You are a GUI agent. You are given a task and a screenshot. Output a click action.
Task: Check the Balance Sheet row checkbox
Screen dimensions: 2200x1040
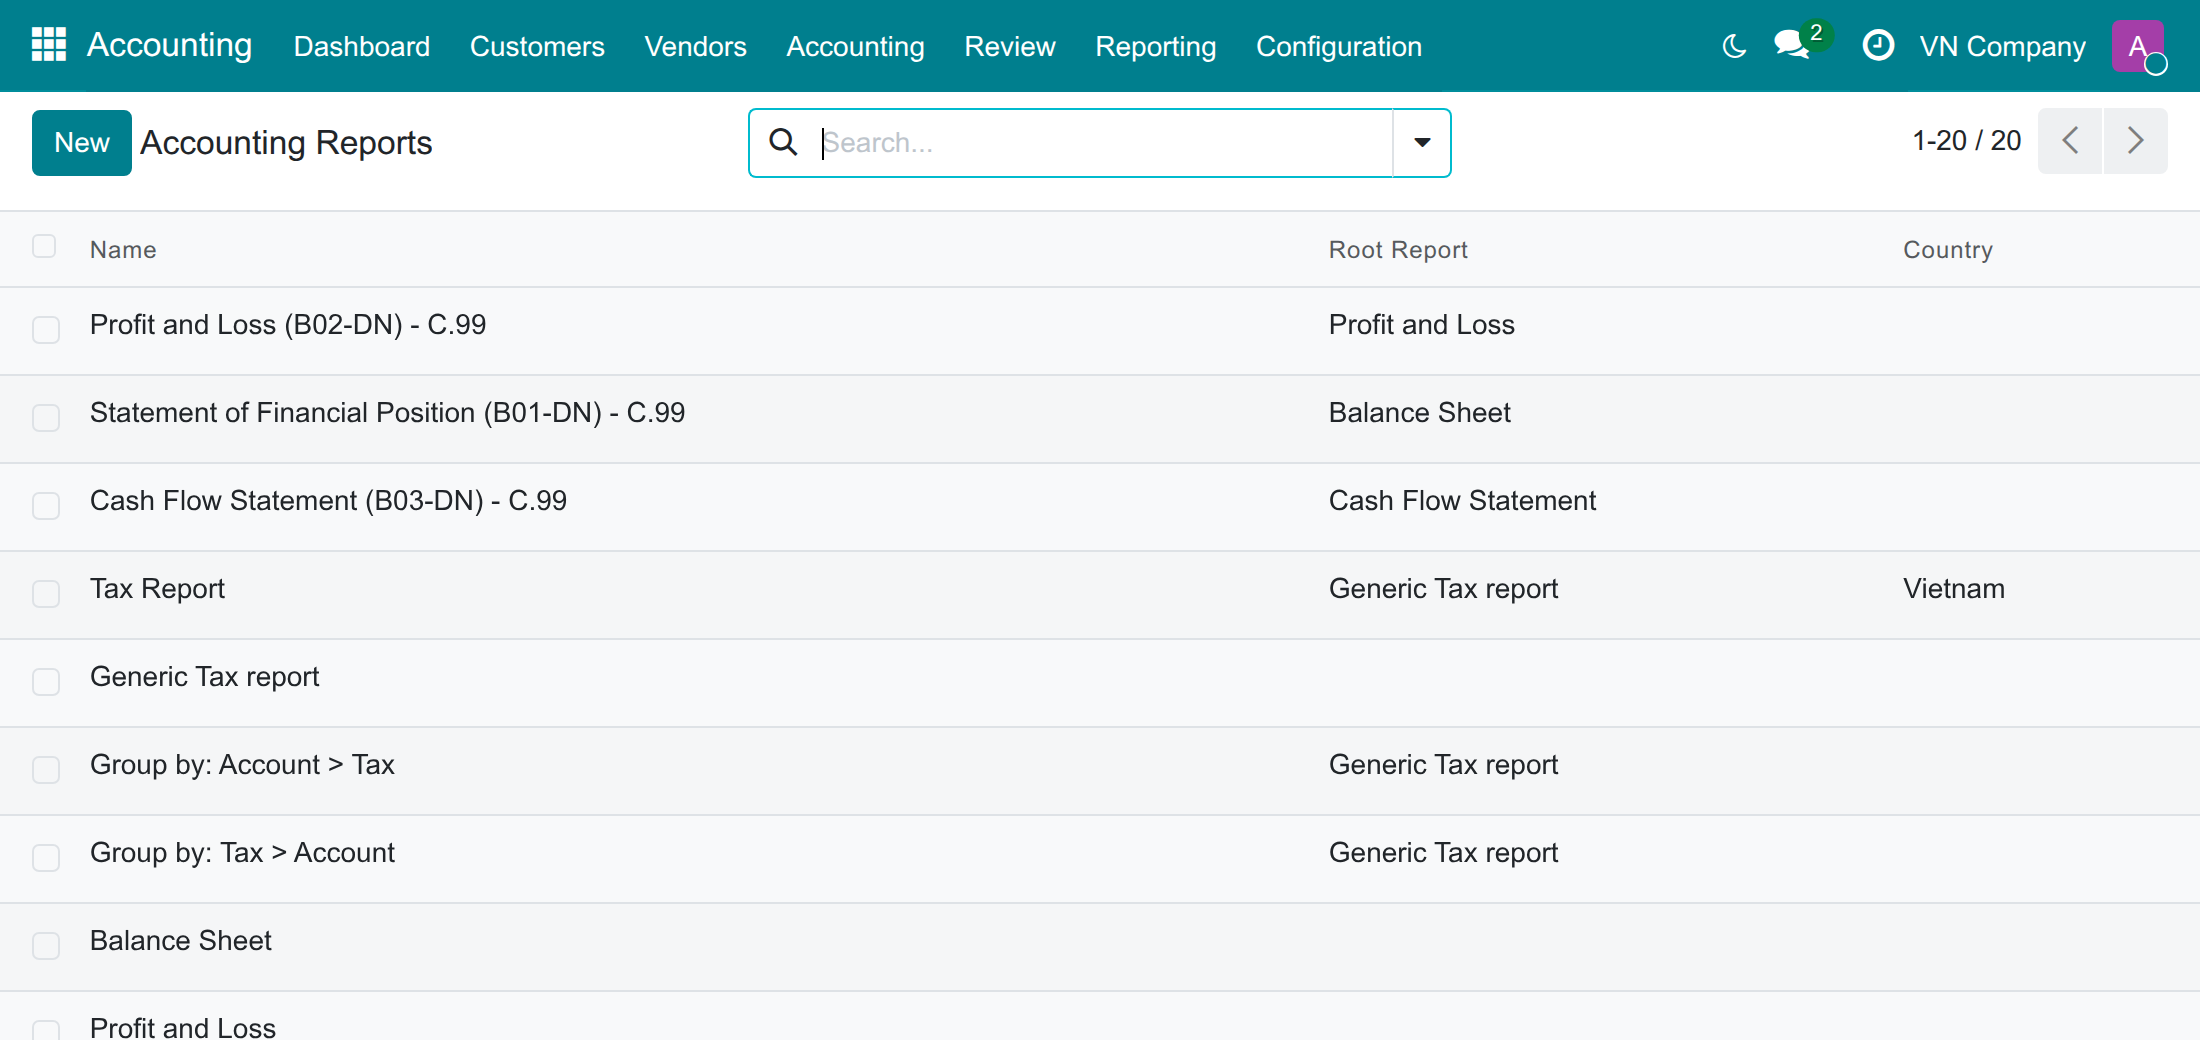[x=46, y=946]
